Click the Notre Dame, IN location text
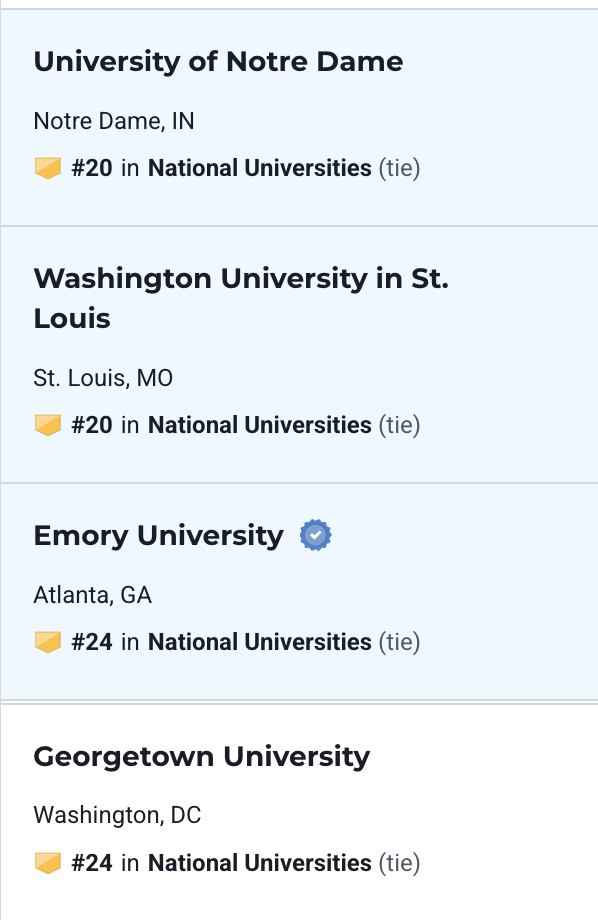This screenshot has height=920, width=598. 114,121
